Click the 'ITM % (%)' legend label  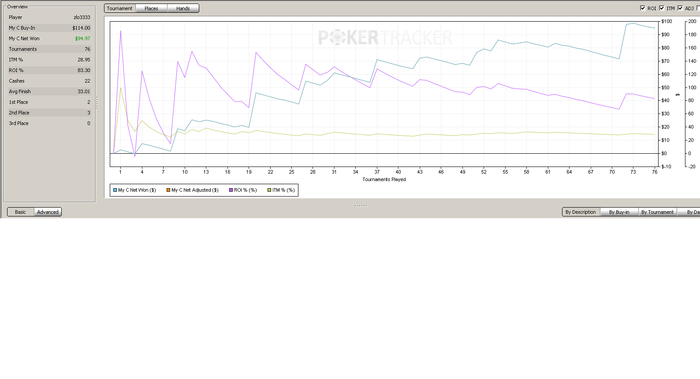click(283, 190)
